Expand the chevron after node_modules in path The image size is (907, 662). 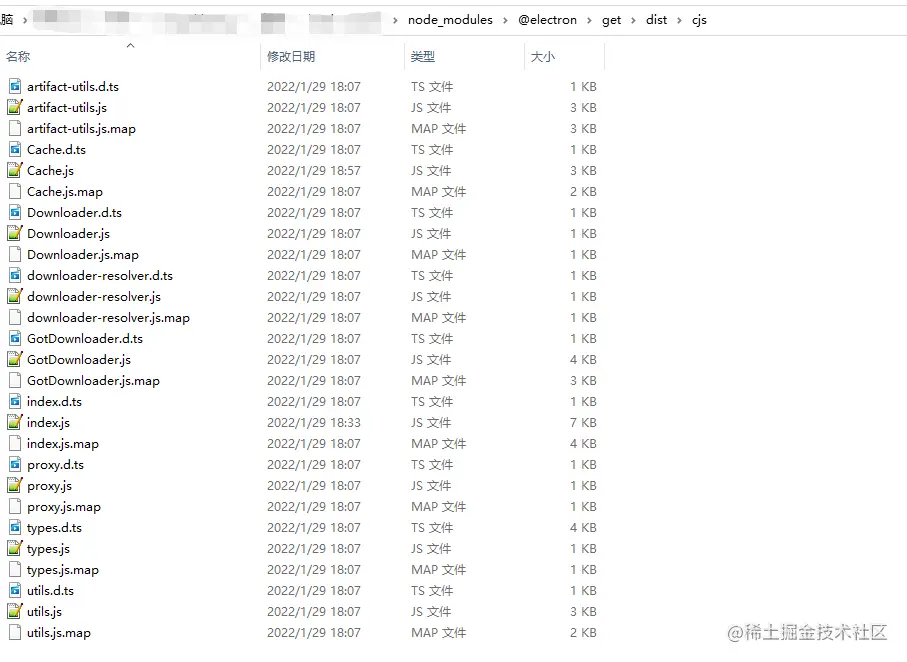coord(505,20)
